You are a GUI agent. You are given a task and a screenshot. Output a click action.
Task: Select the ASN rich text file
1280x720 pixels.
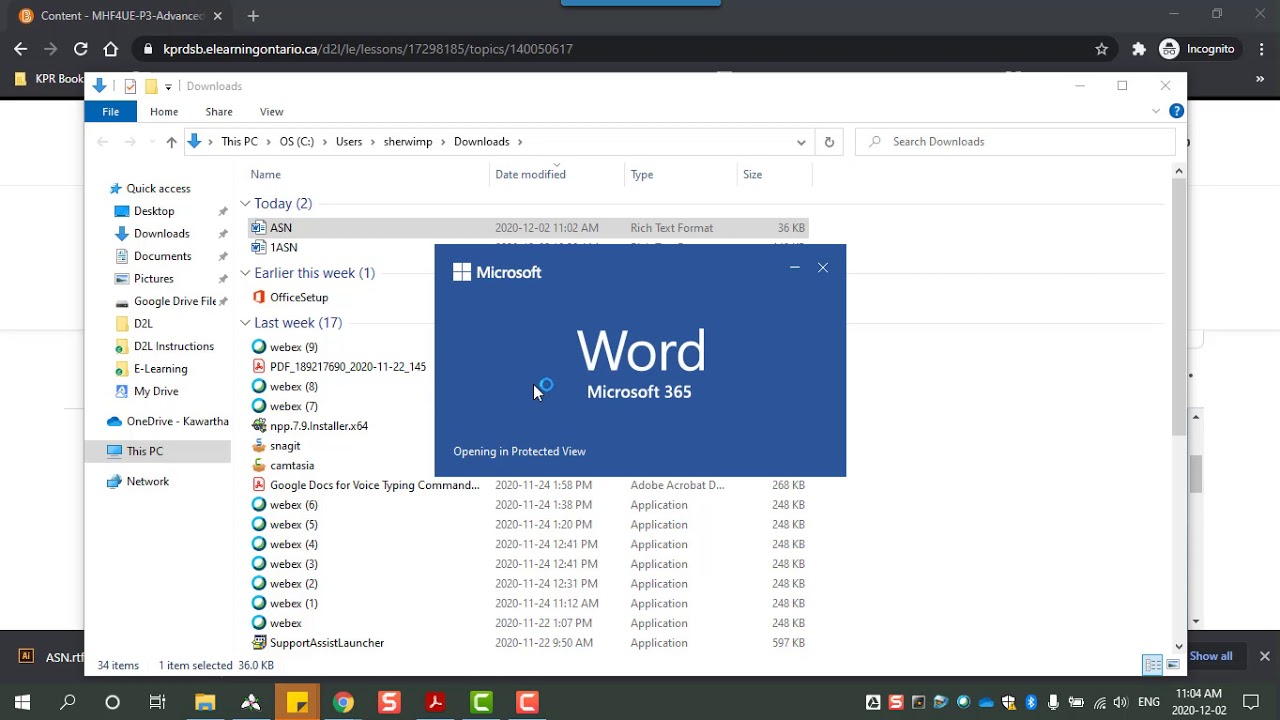(x=527, y=228)
